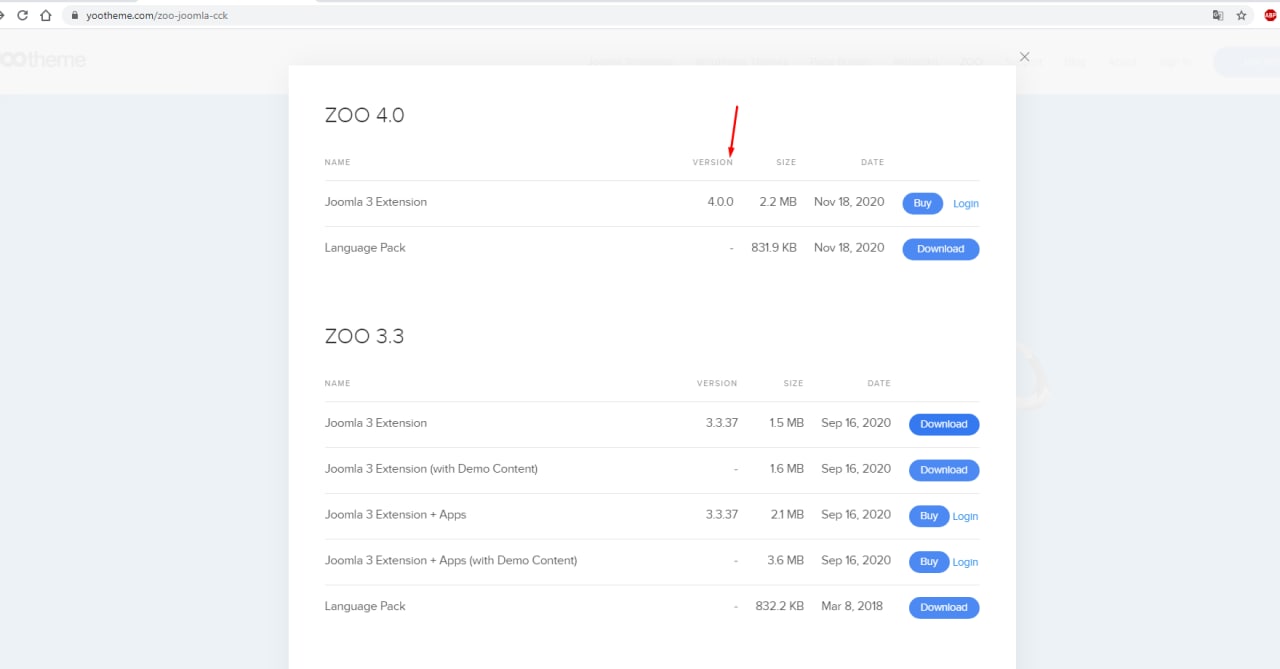1280x669 pixels.
Task: Select Joomla 3 Extension name under ZOO 4.0
Action: coord(376,202)
